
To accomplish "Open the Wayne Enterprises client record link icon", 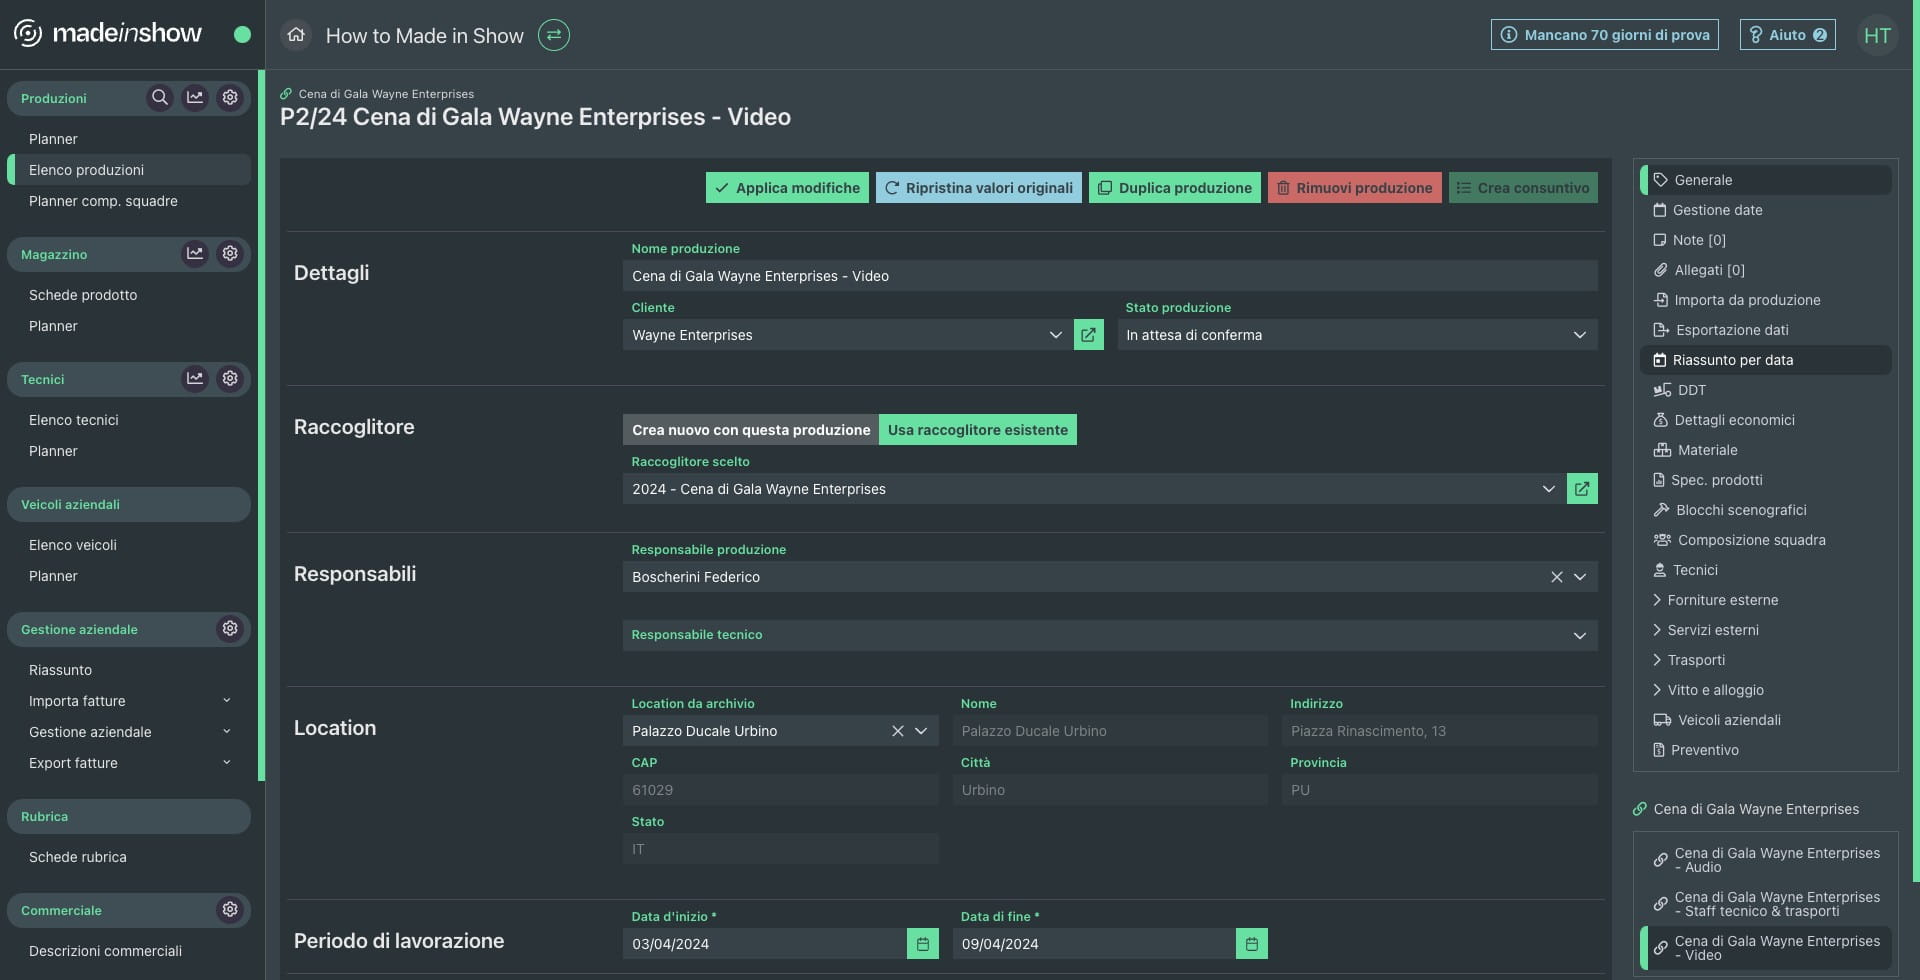I will pyautogui.click(x=1088, y=335).
